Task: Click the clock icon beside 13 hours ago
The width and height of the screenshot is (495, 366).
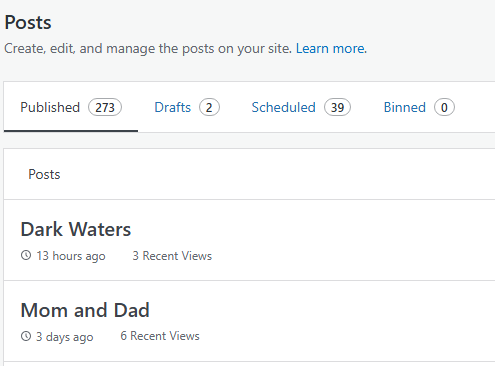Action: coord(26,255)
